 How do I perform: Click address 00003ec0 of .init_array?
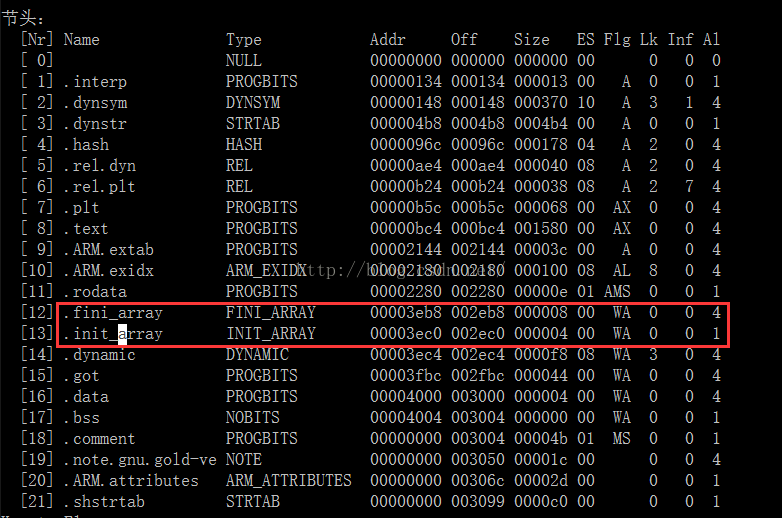406,334
